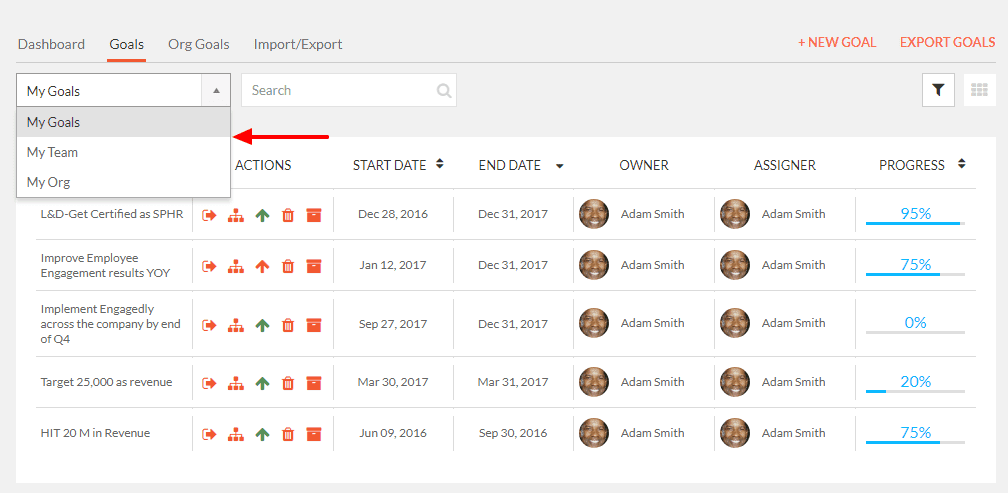Collapse the My Goals dropdown arrow
1008x493 pixels.
(x=216, y=91)
